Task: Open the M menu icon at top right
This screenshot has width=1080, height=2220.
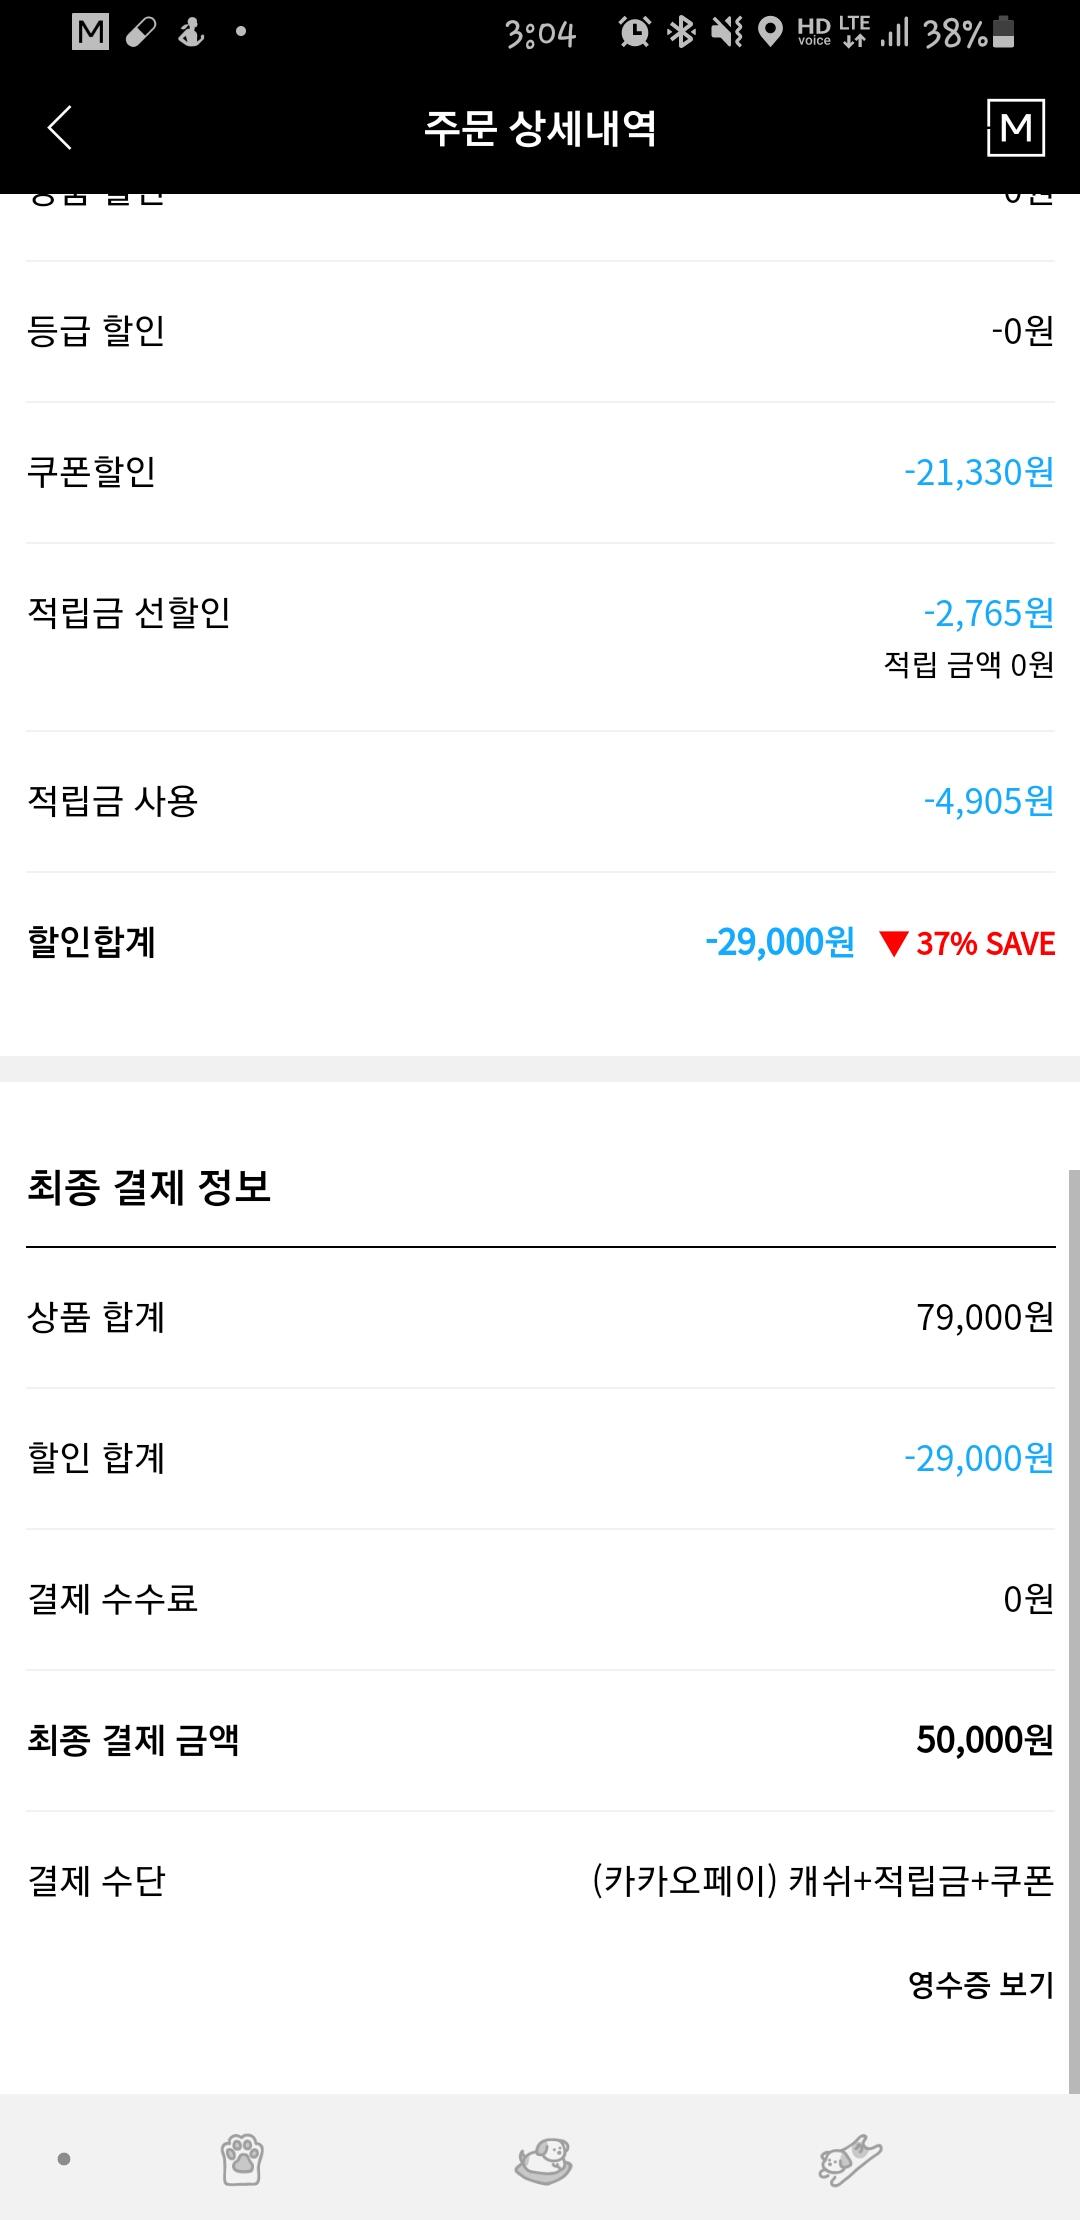Action: [1016, 128]
